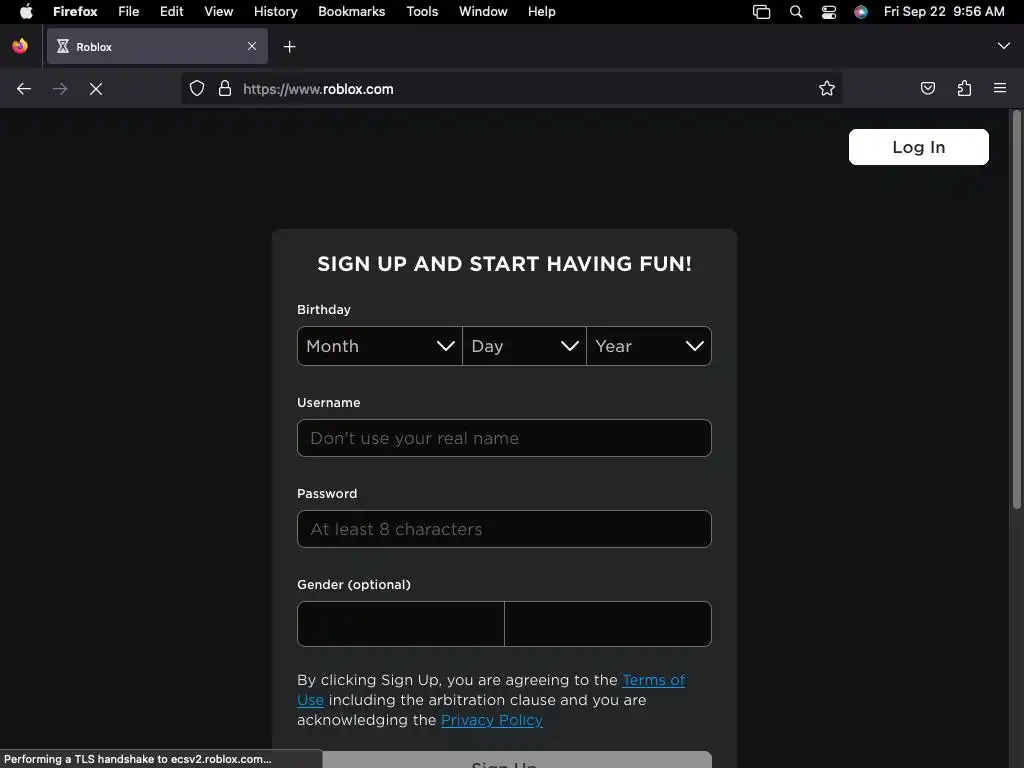Open Control Center in the menu bar

click(829, 11)
